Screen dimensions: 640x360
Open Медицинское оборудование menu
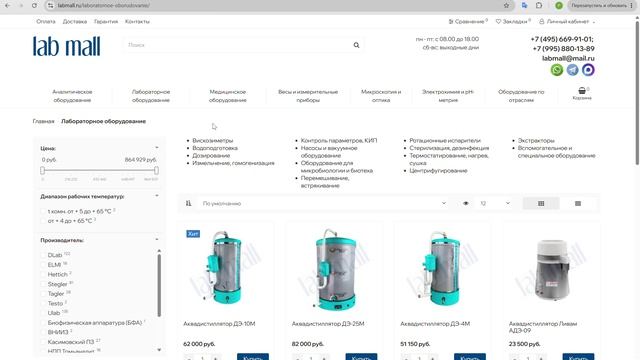228,96
